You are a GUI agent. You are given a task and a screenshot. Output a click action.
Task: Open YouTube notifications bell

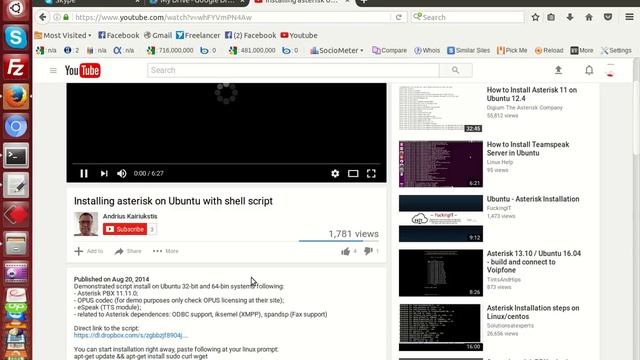point(589,70)
